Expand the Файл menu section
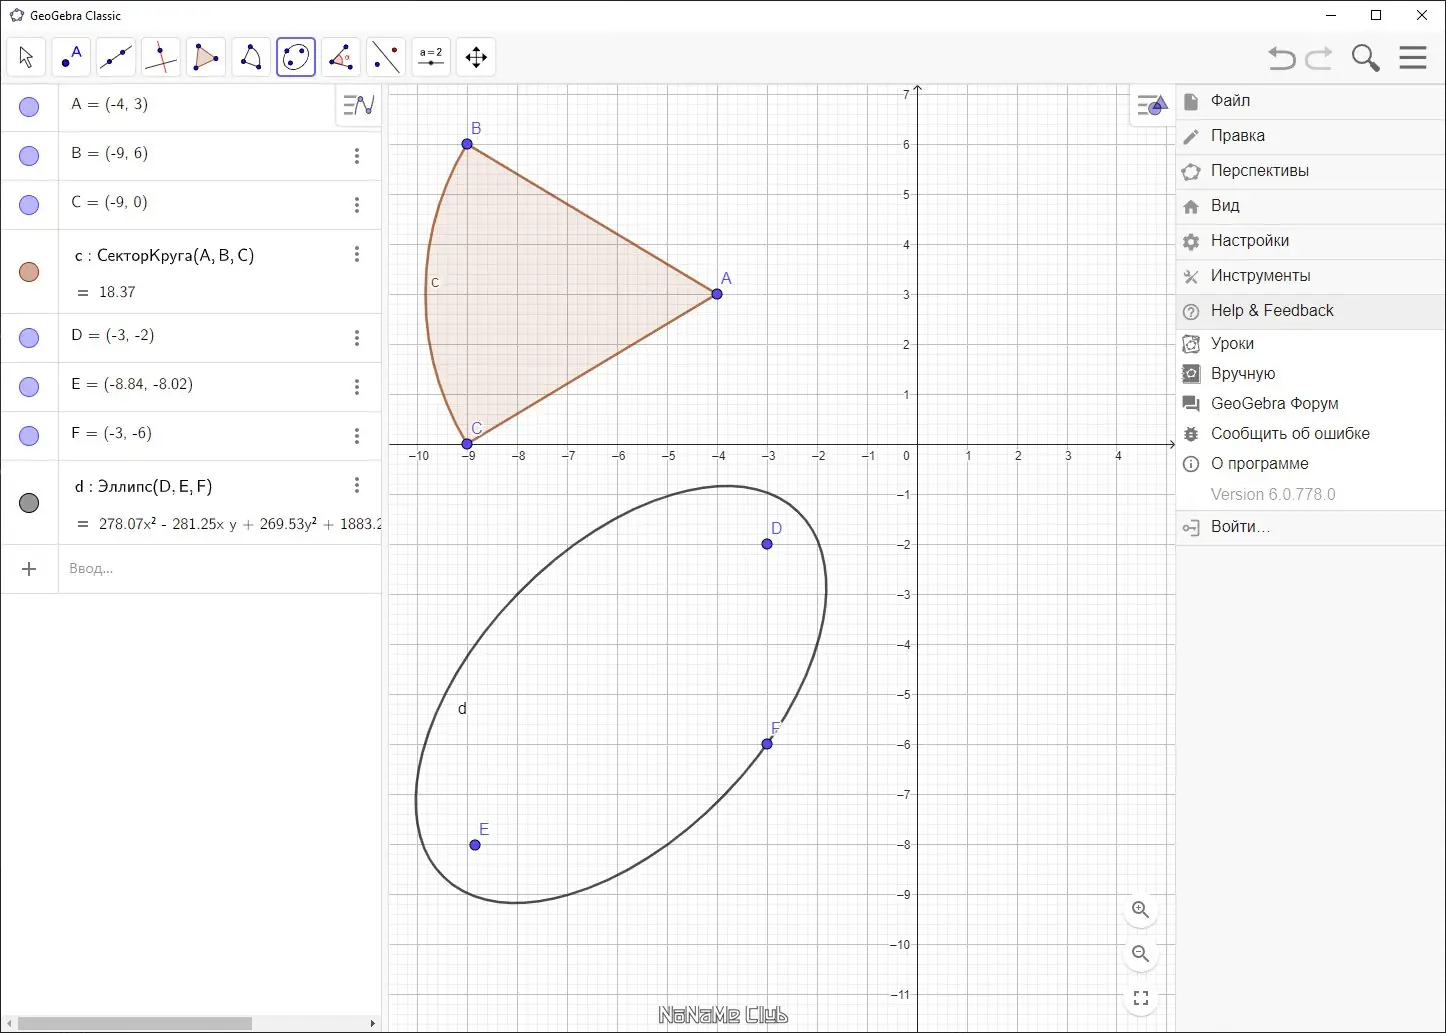Viewport: 1446px width, 1033px height. click(1311, 101)
